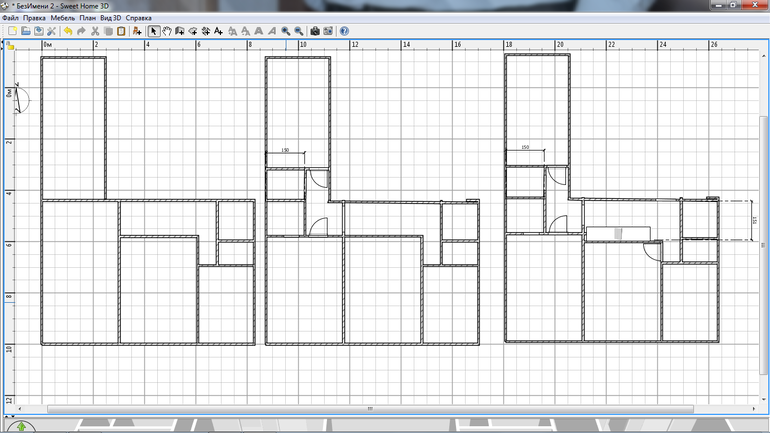Select the upper door in the middle plan
The image size is (770, 433).
coord(317,179)
